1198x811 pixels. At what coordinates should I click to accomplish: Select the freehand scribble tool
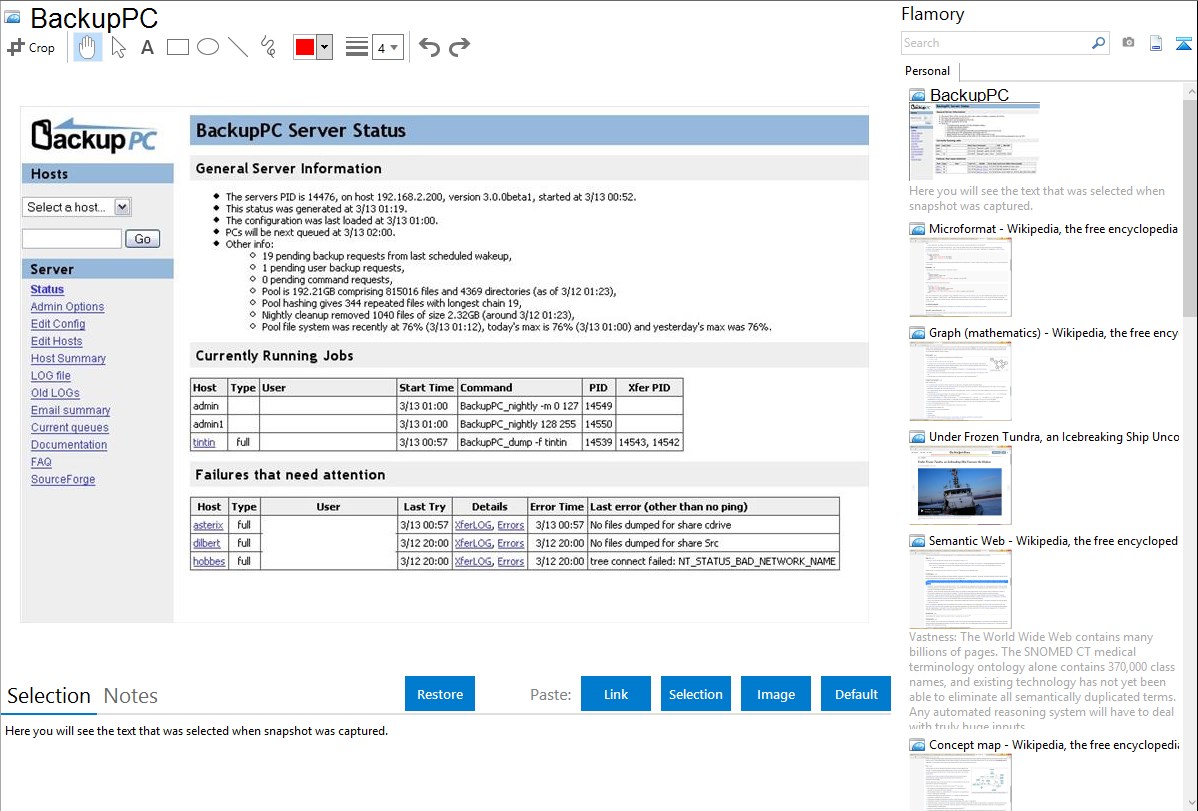click(268, 47)
